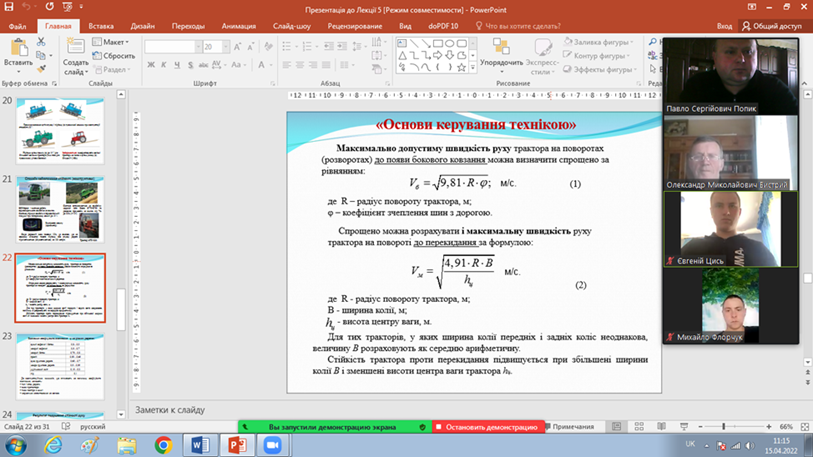Click the zoom-out minus button
This screenshot has height=457, width=813.
pos(700,426)
